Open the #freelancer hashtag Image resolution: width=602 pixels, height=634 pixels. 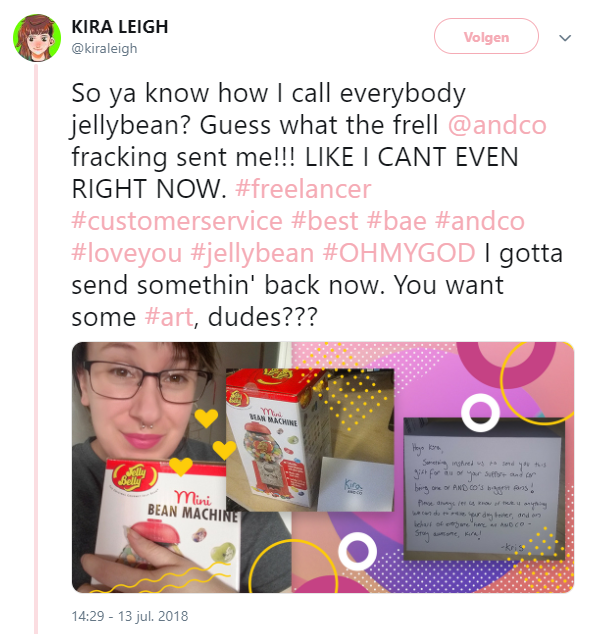[x=303, y=189]
